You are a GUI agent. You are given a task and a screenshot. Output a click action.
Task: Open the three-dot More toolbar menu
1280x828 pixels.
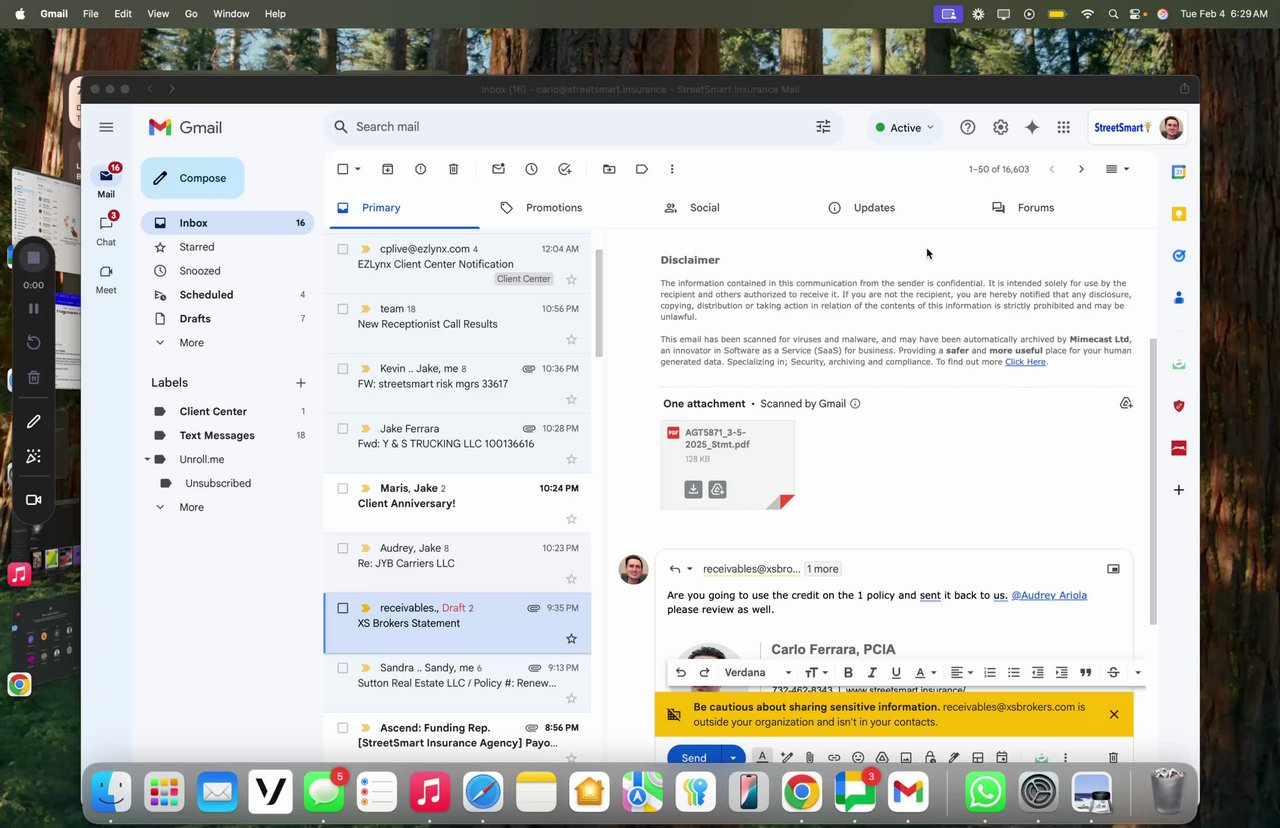coord(672,169)
